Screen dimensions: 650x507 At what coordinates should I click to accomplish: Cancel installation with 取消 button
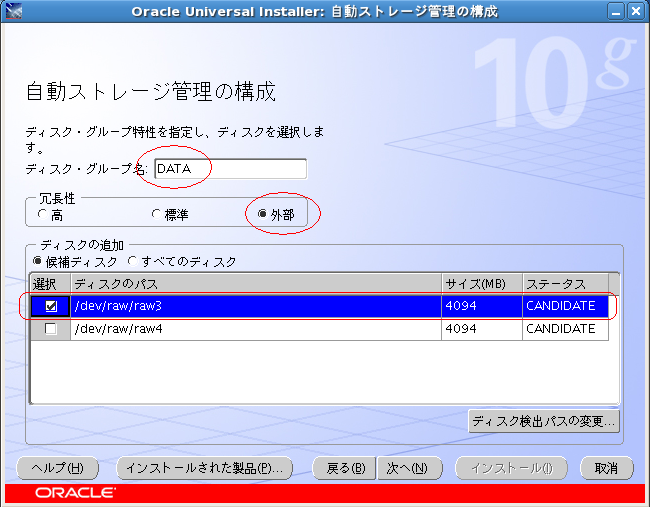606,468
